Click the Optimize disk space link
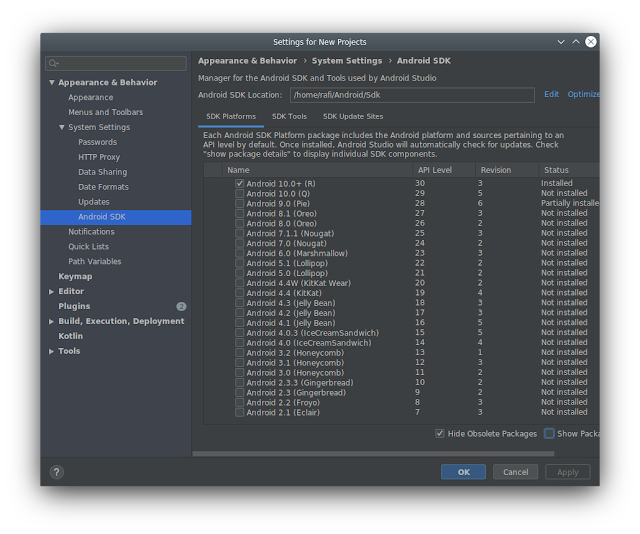 583,94
